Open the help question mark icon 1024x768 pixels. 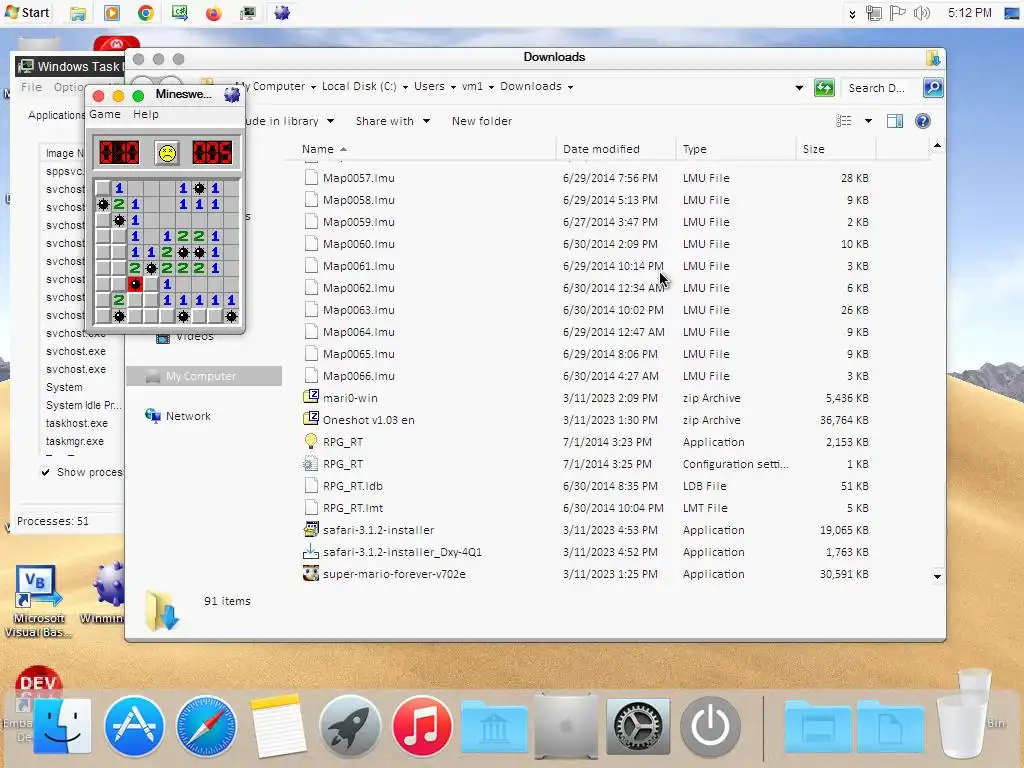point(923,121)
